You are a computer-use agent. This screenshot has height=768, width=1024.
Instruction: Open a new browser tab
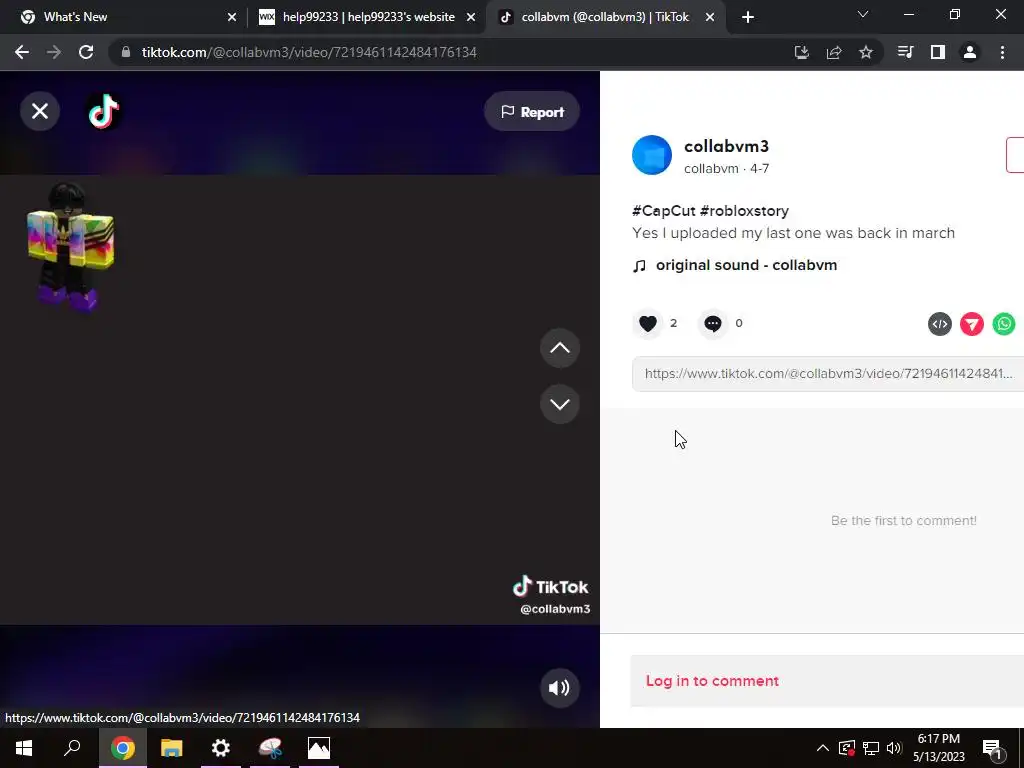(x=748, y=17)
